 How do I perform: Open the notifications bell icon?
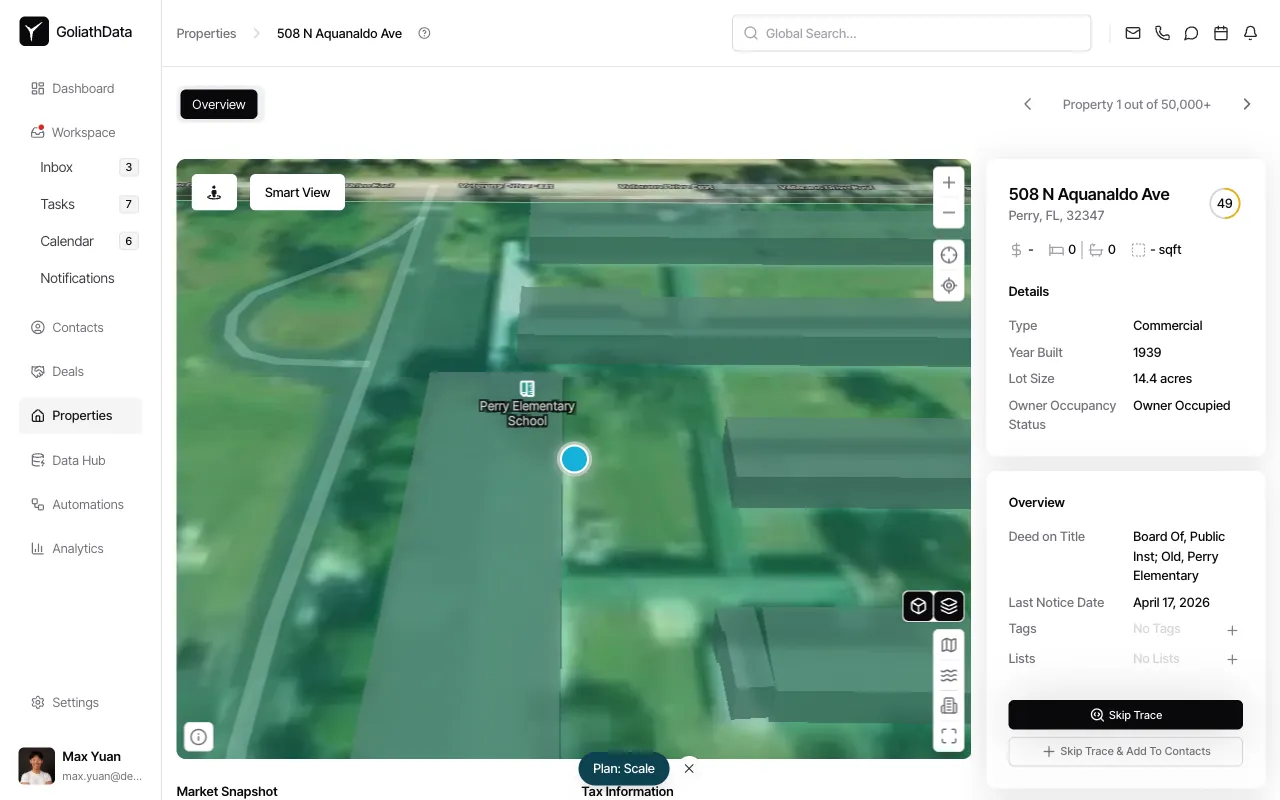click(1249, 33)
